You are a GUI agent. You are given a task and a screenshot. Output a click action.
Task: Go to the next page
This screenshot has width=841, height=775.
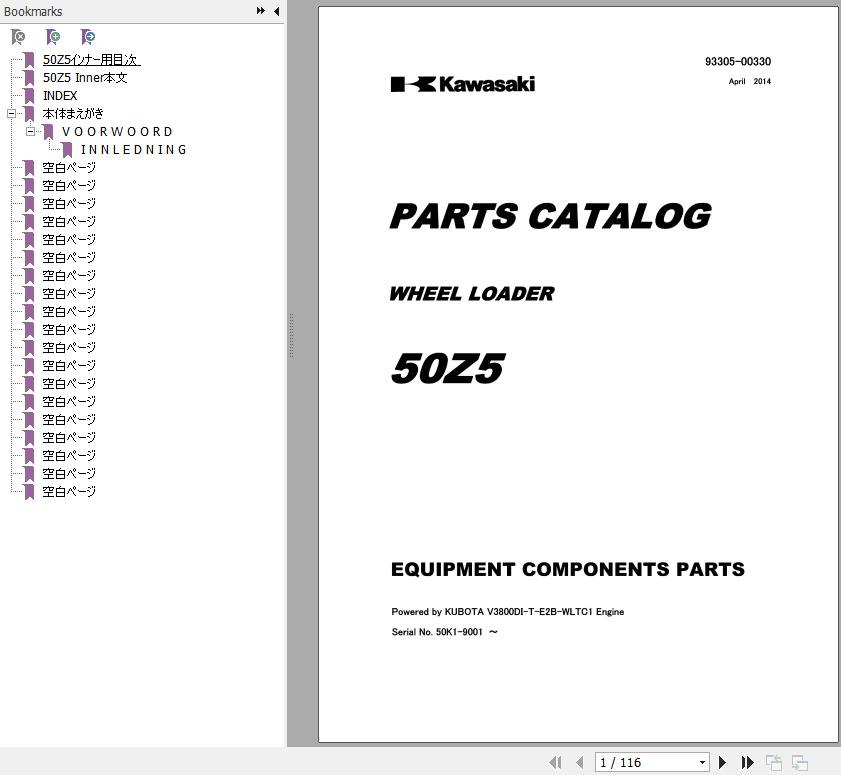coord(722,762)
